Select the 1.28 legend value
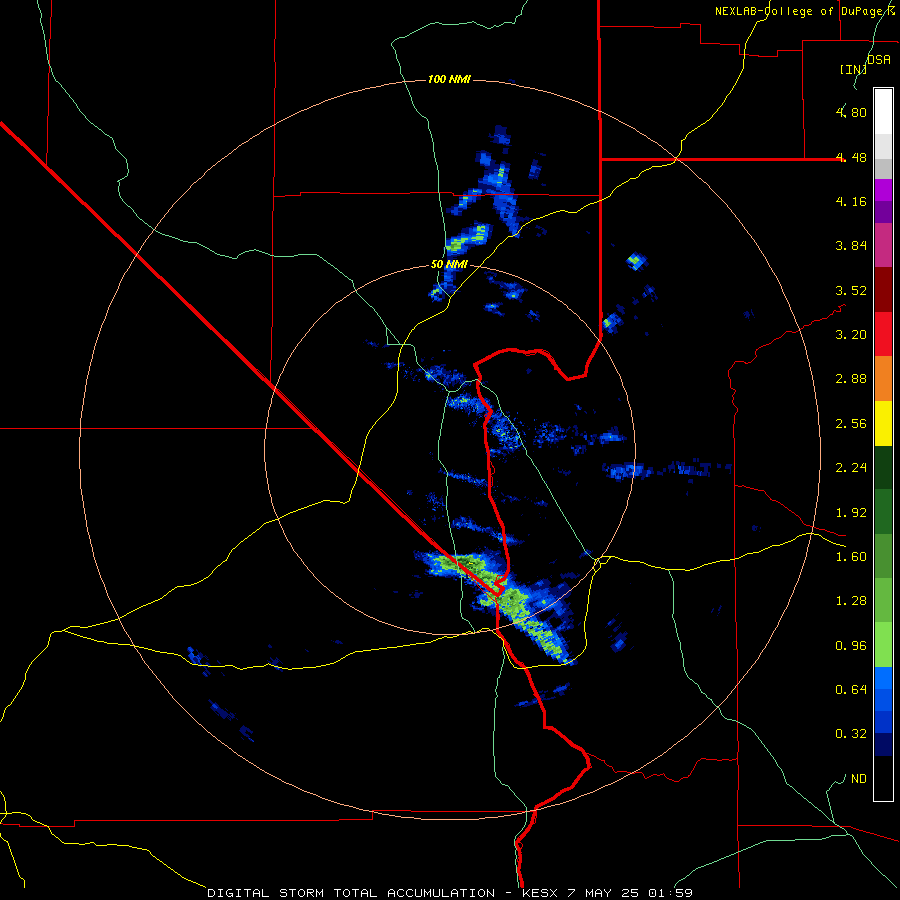Screen dimensions: 900x900 tap(851, 600)
